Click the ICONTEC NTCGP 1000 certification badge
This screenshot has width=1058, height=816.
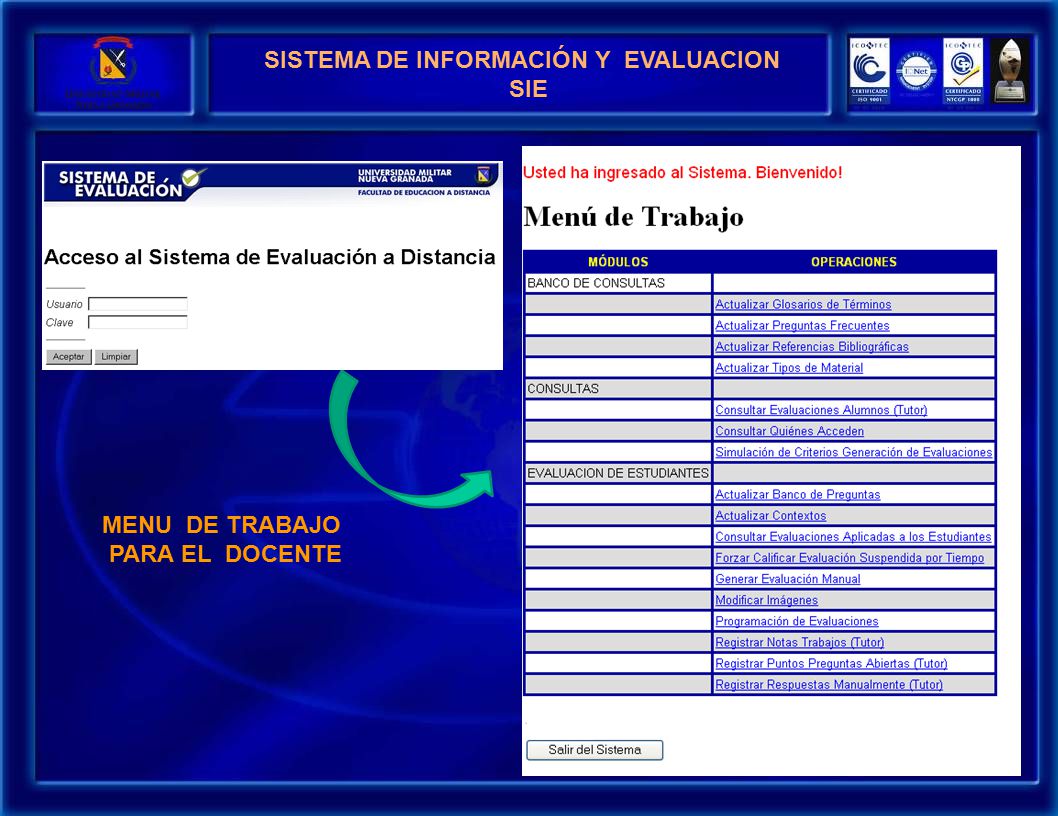(962, 71)
